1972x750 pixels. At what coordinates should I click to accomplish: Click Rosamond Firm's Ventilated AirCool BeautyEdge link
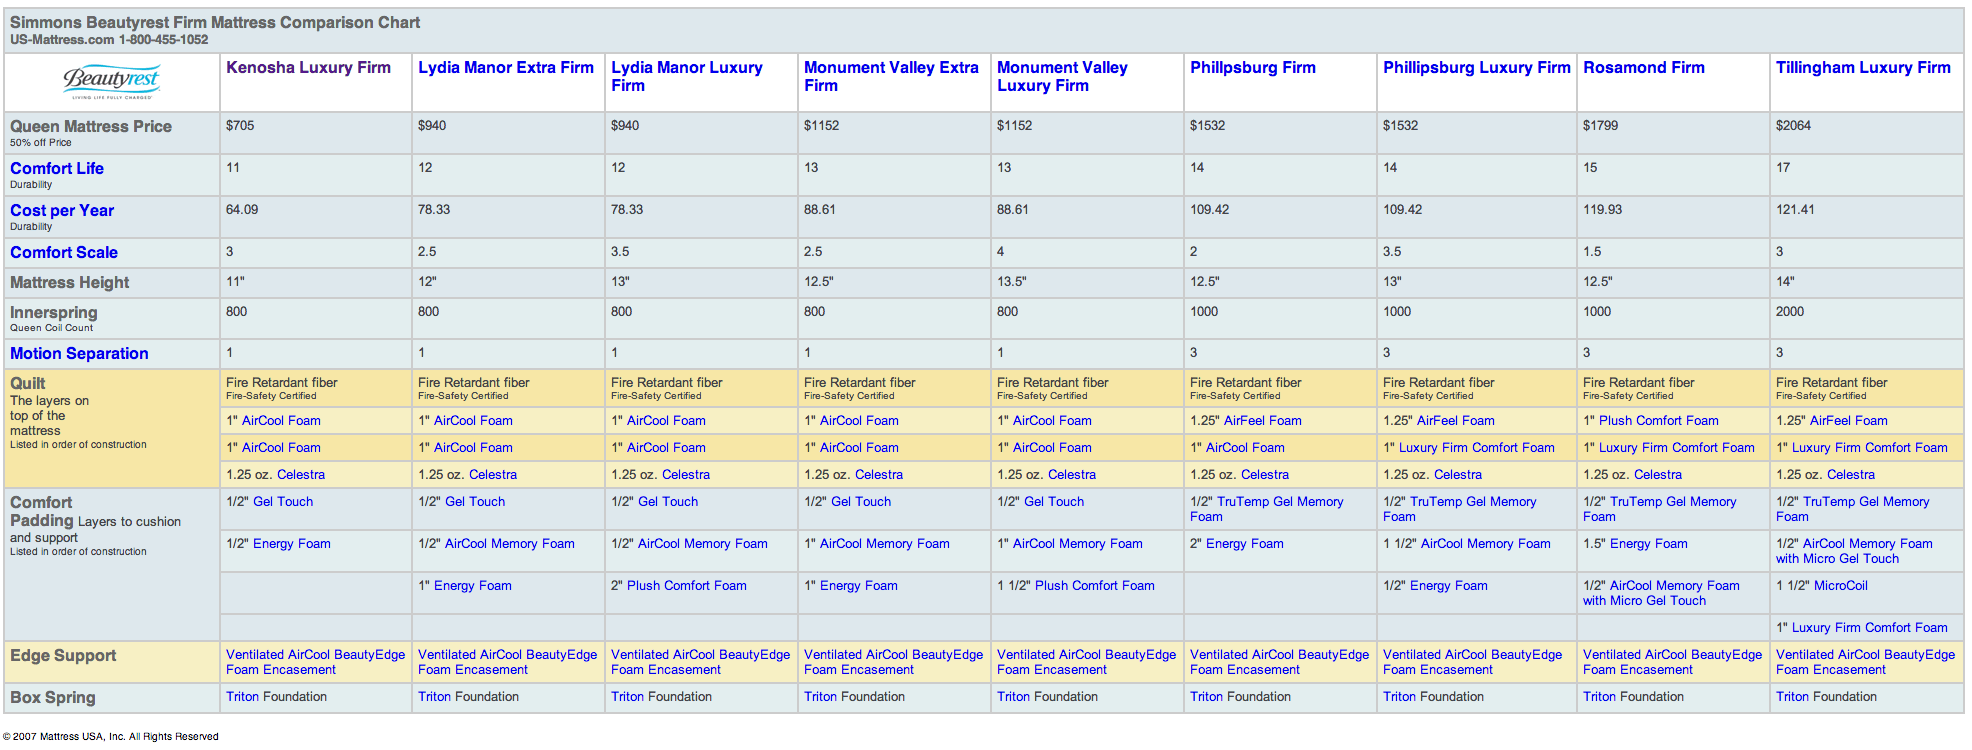click(x=1672, y=662)
